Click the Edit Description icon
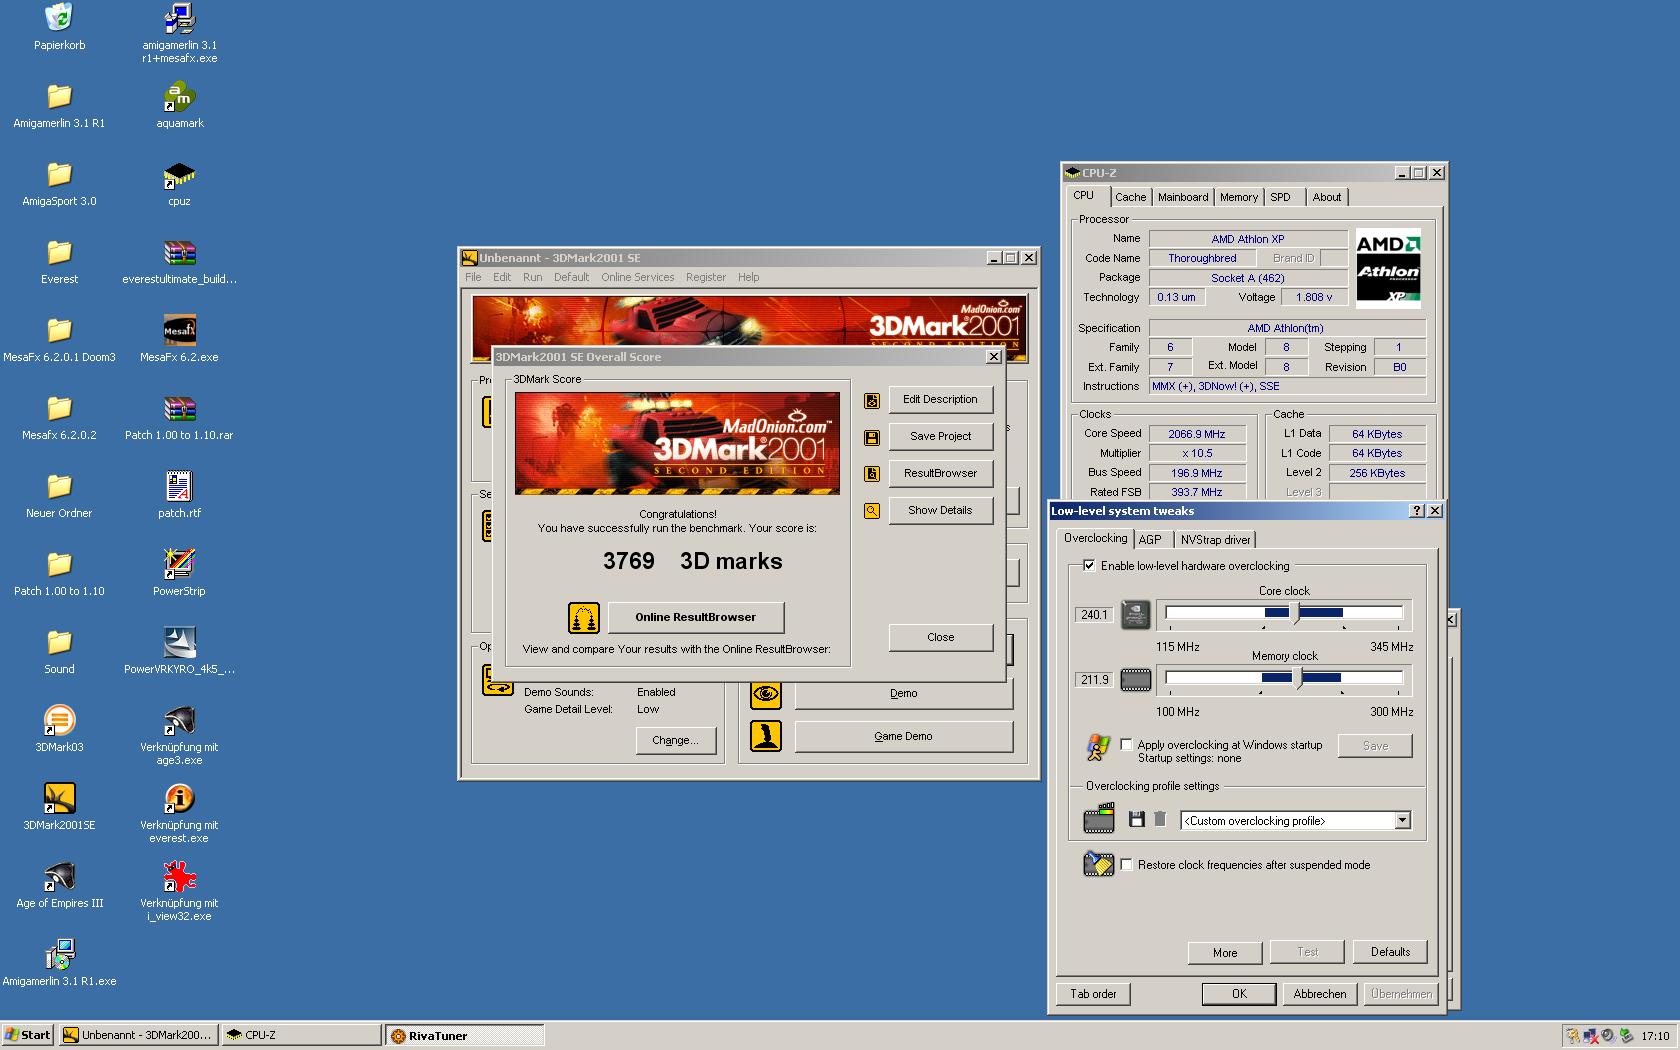1680x1050 pixels. [872, 400]
